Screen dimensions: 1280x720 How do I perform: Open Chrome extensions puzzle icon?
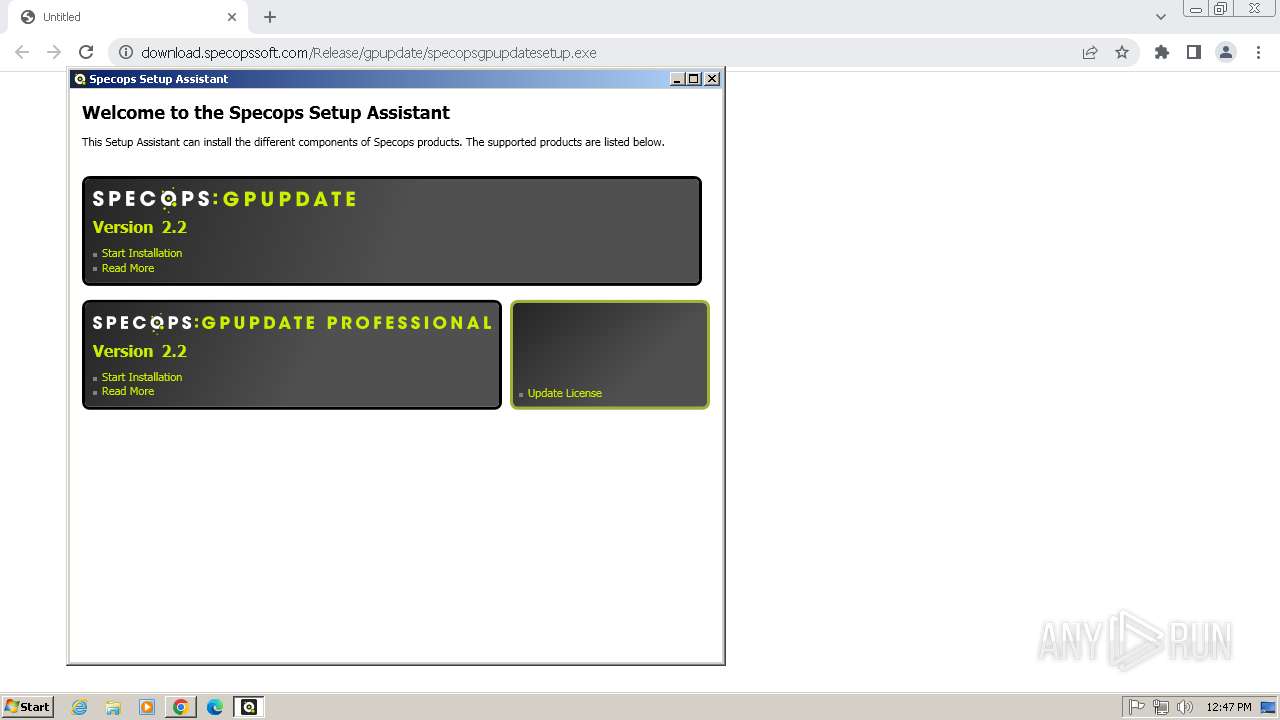(x=1162, y=52)
